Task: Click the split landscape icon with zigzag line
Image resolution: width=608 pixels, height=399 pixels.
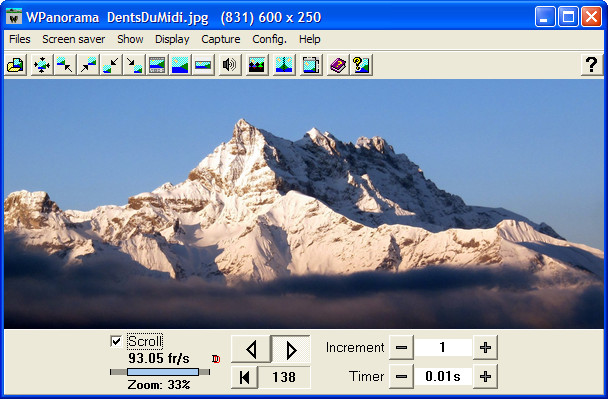Action: coord(284,65)
